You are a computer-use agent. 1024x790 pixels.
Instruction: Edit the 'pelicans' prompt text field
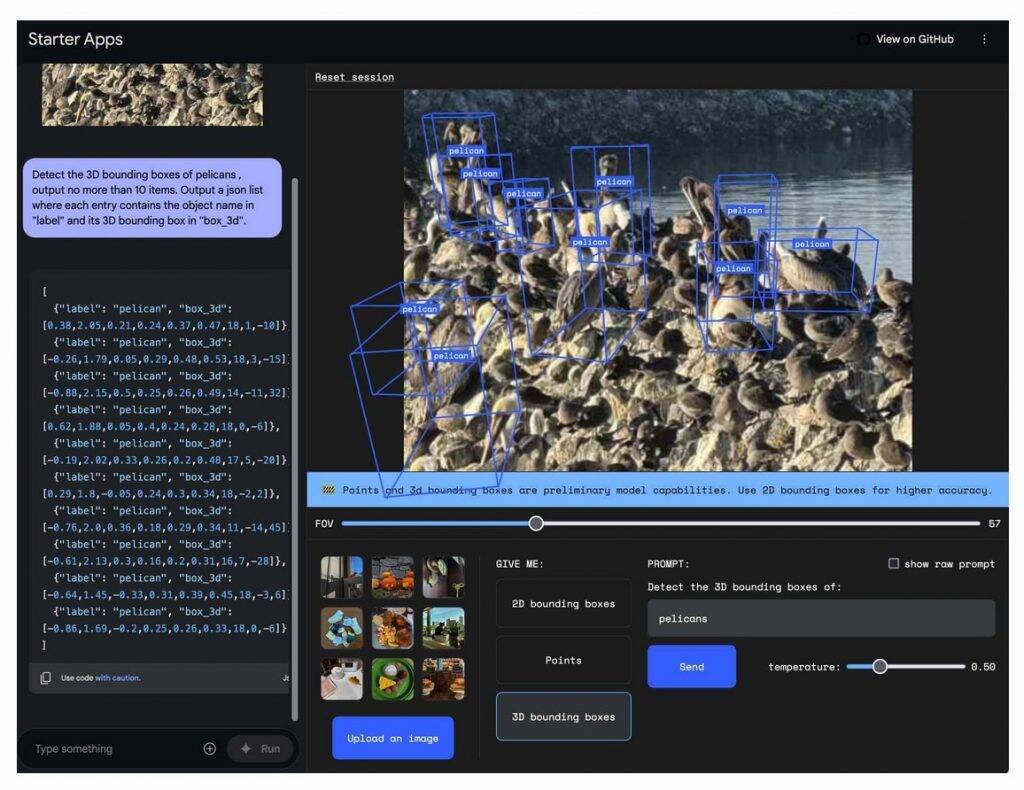pyautogui.click(x=820, y=618)
